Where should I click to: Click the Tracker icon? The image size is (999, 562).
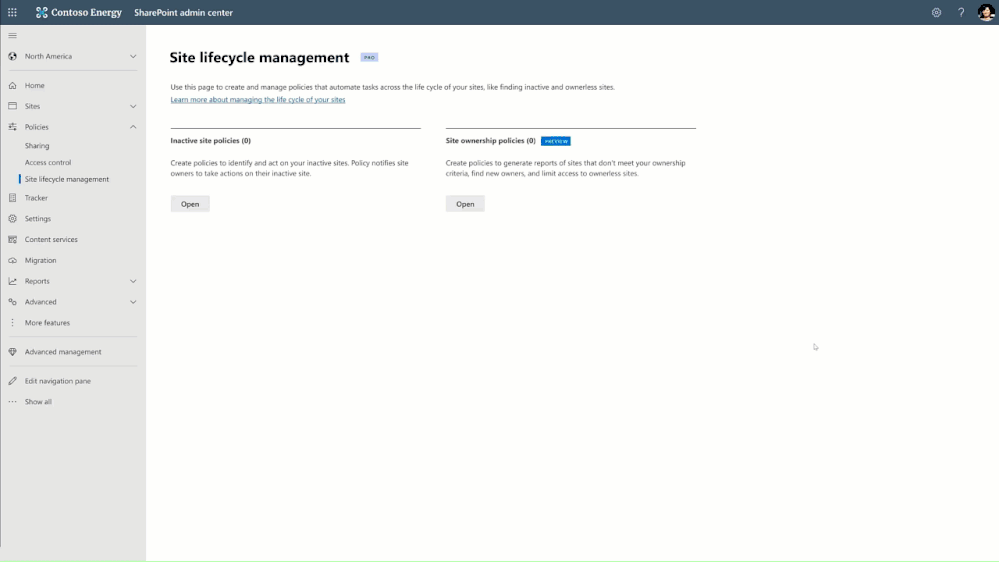(x=12, y=198)
